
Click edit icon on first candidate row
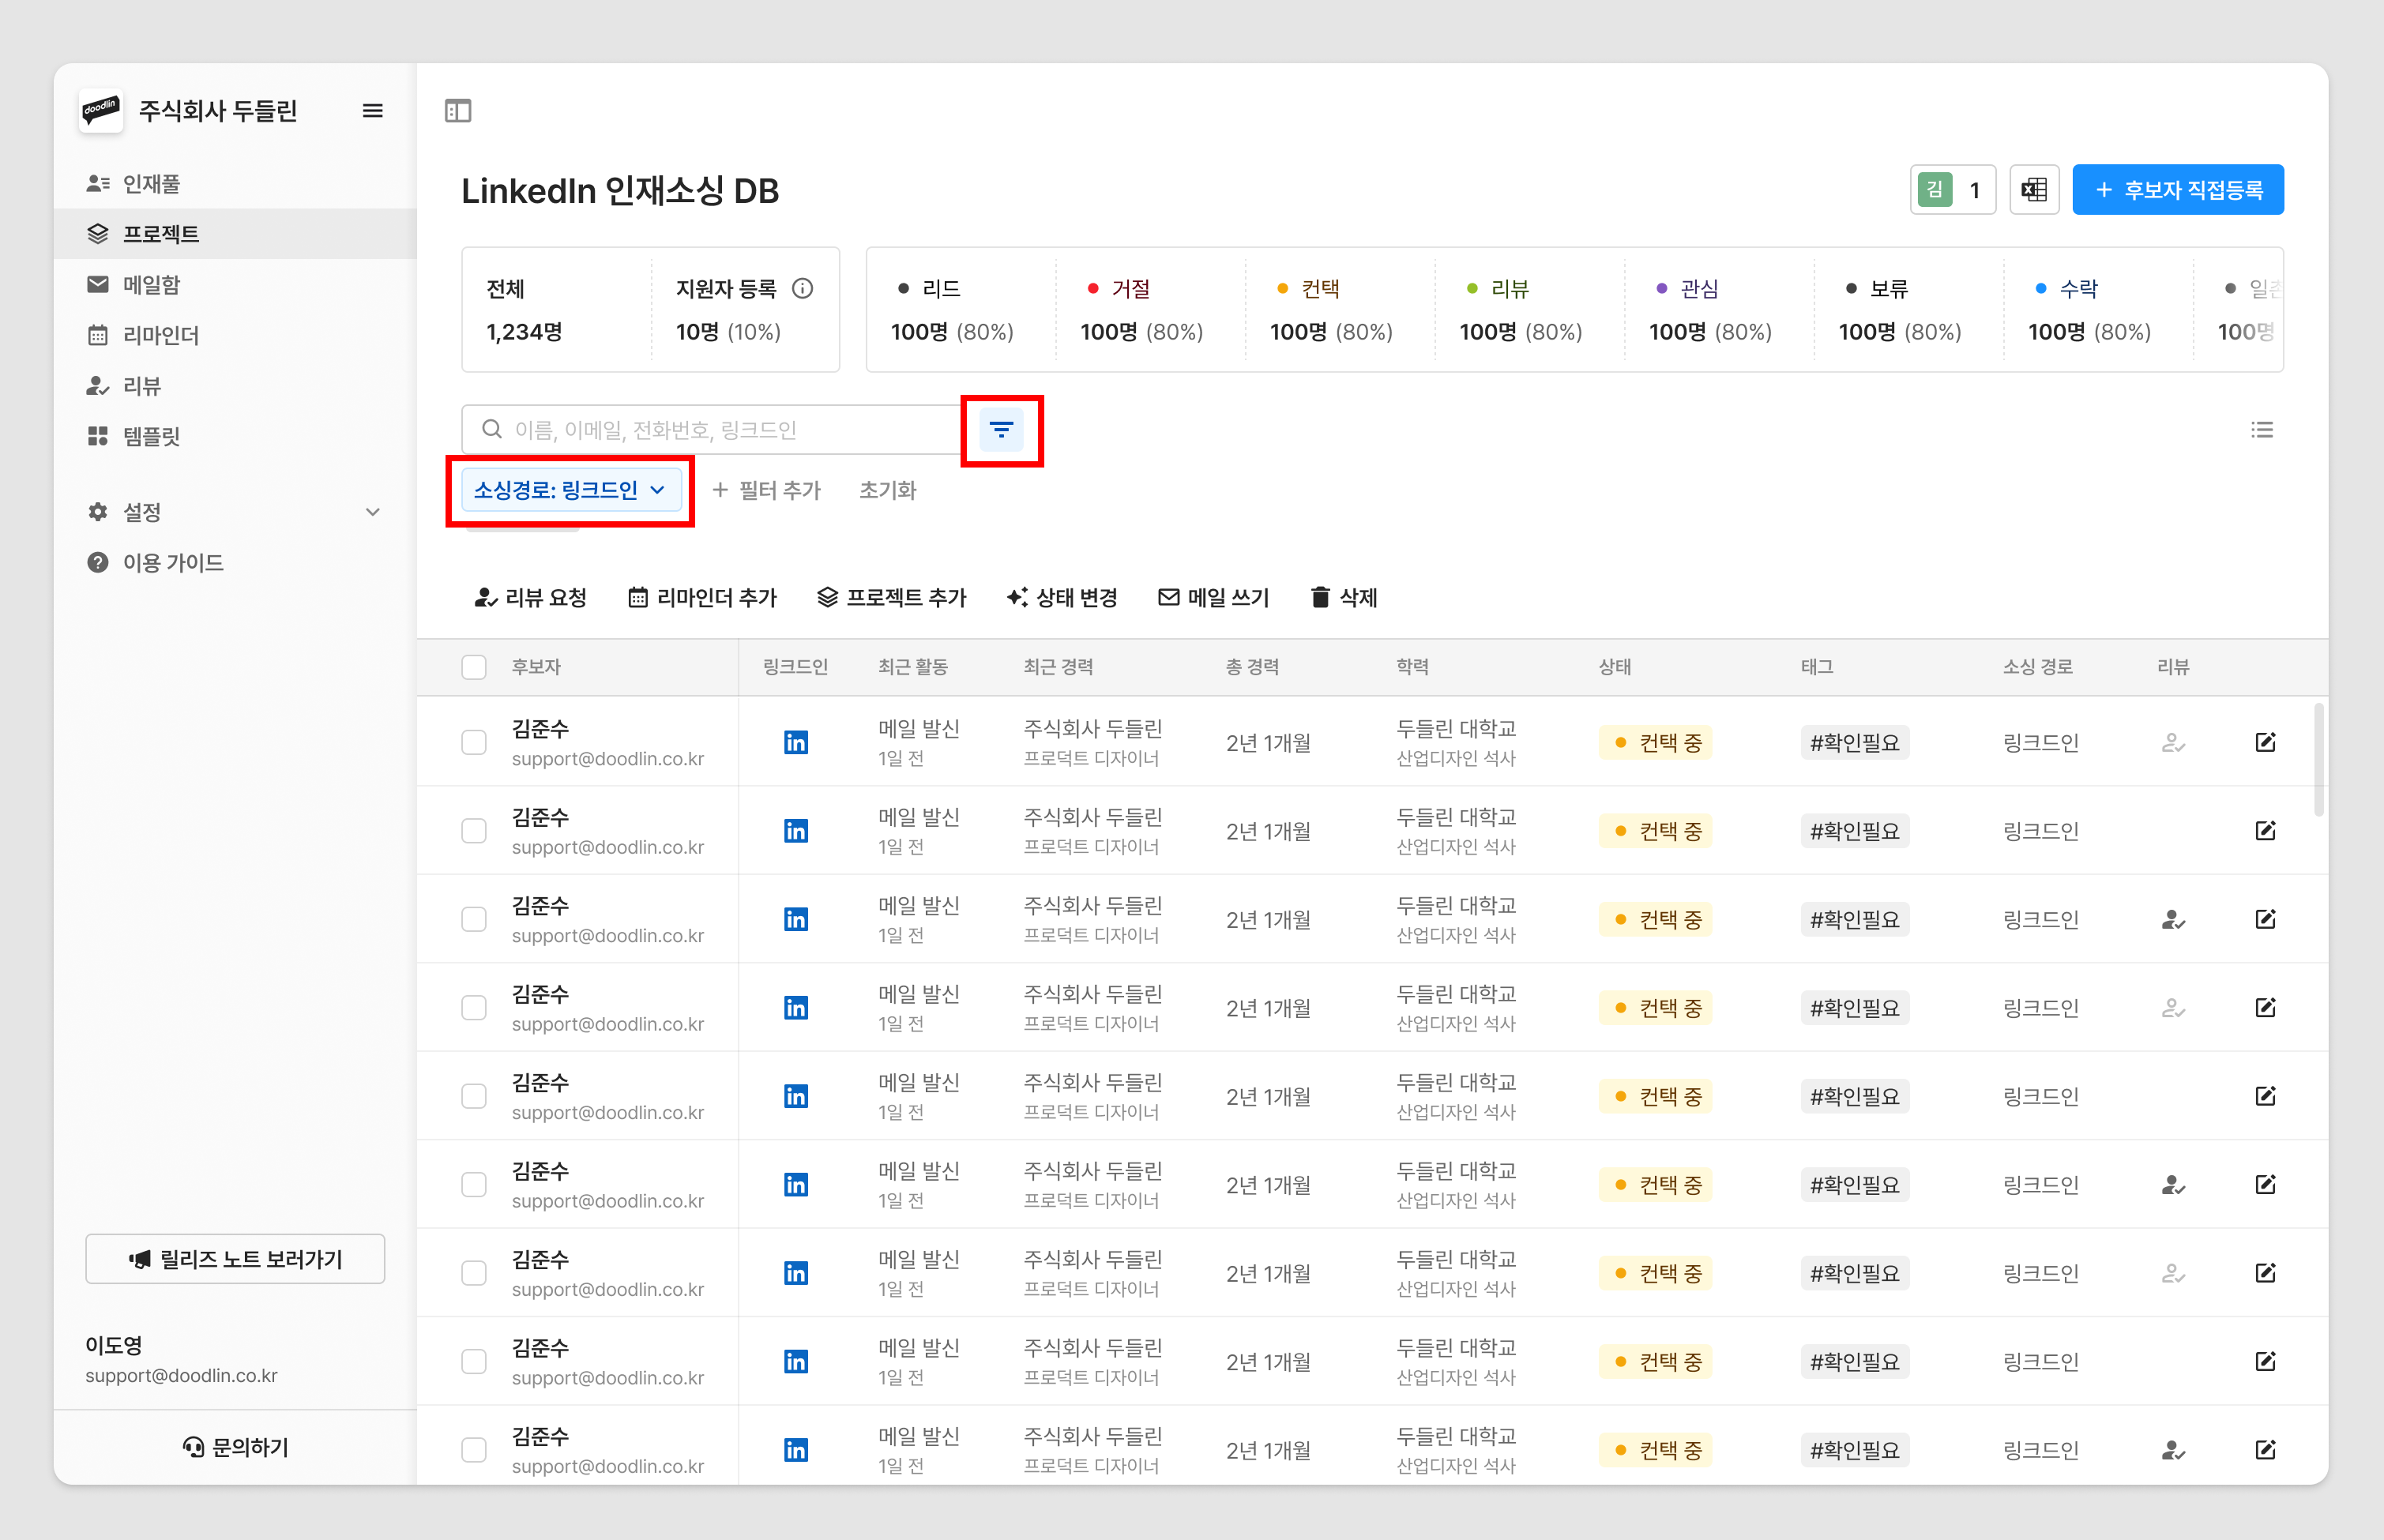coord(2265,743)
